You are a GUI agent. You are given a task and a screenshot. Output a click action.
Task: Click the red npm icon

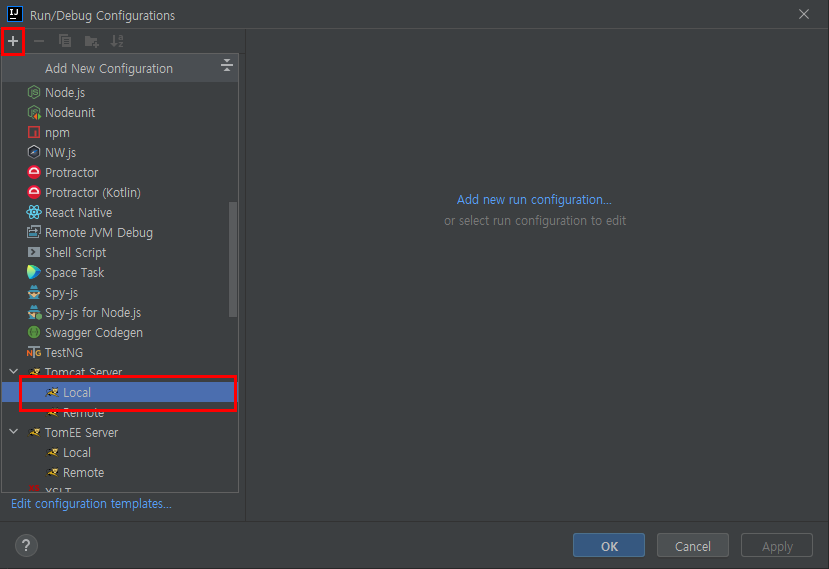pyautogui.click(x=34, y=132)
